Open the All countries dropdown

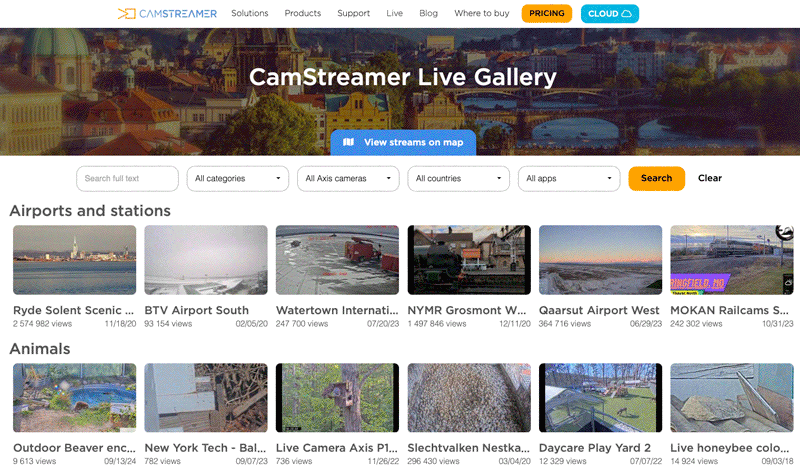click(458, 179)
